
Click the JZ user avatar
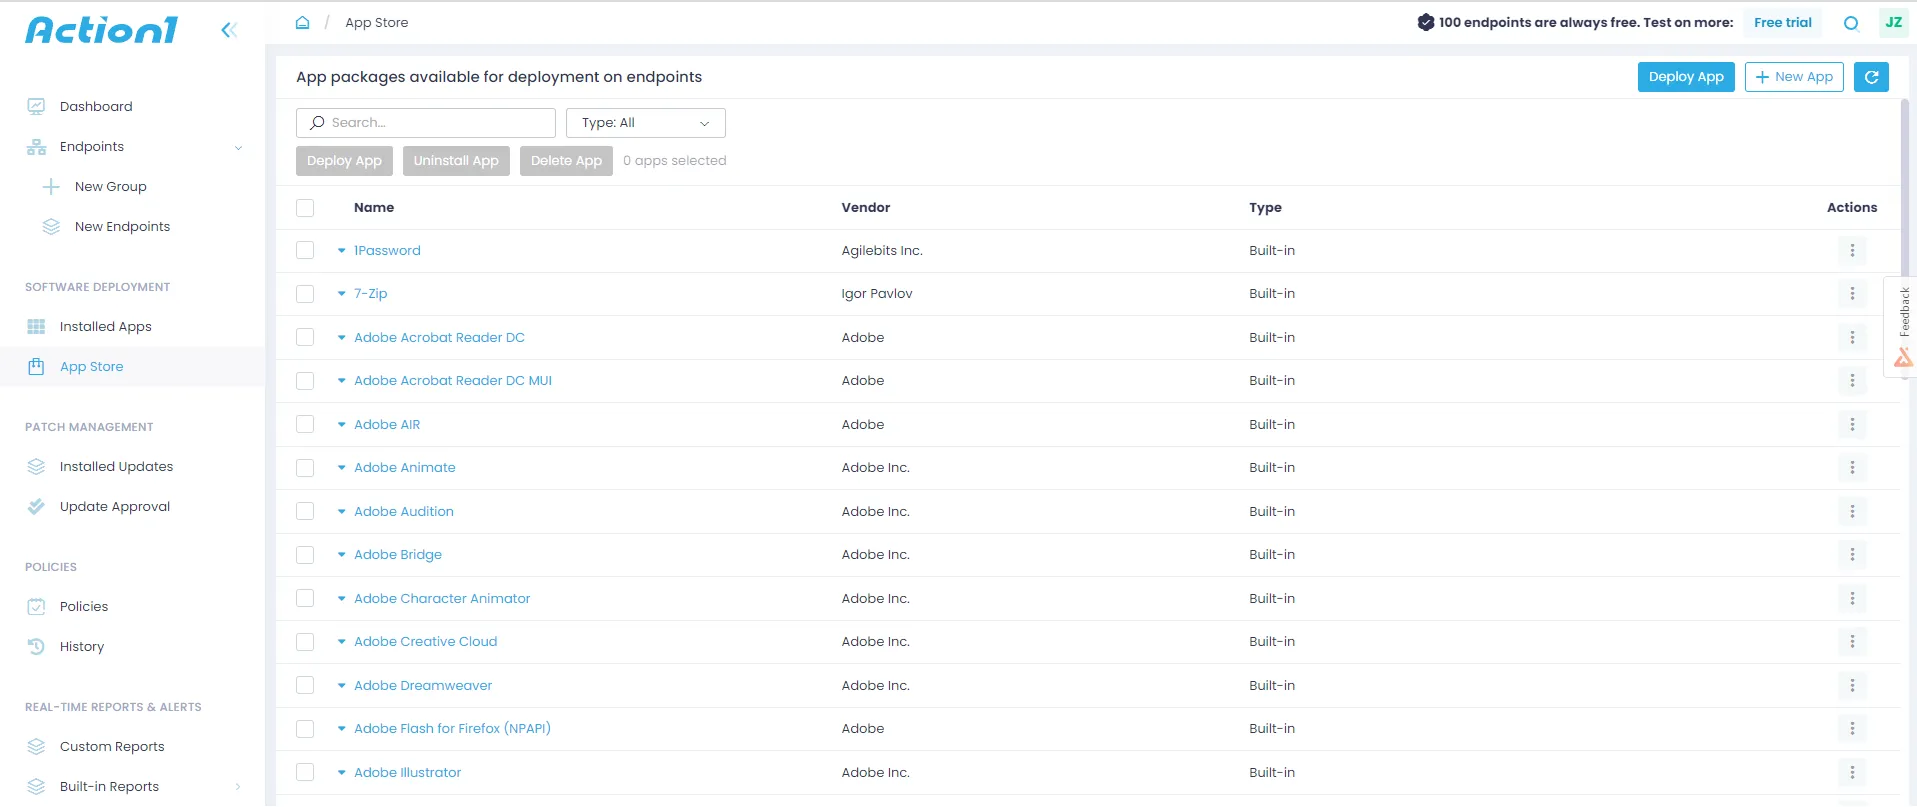tap(1893, 22)
